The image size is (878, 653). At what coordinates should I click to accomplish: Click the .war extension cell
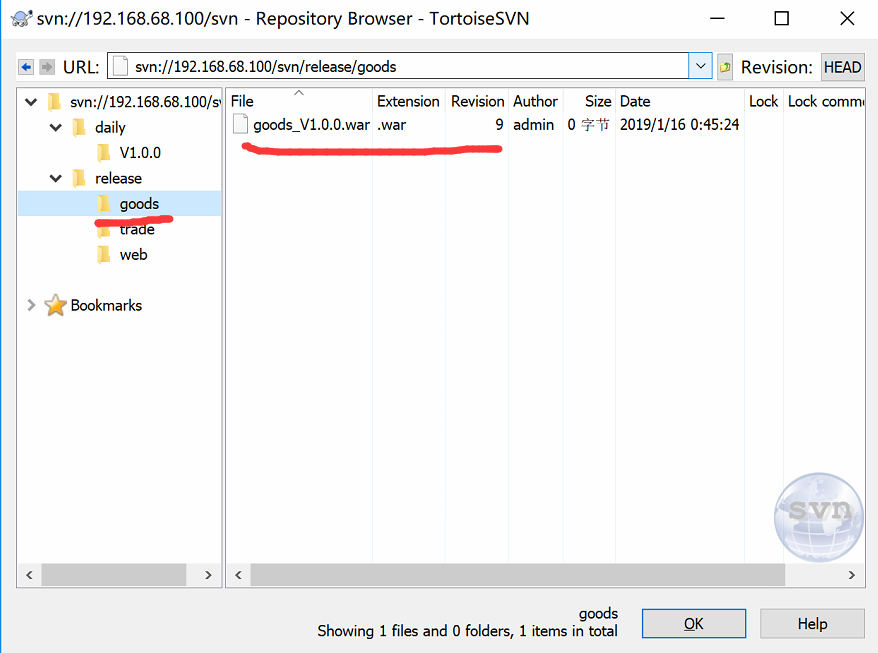(x=391, y=124)
